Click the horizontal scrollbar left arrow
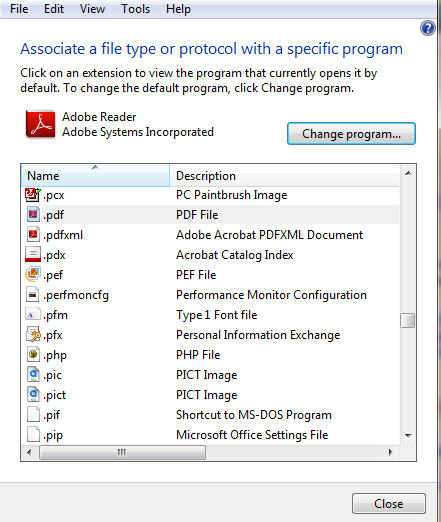441x522 pixels. click(29, 452)
